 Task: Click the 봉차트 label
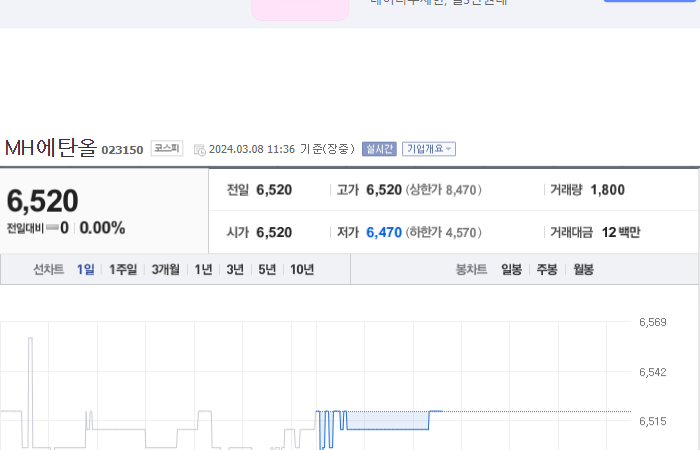pyautogui.click(x=471, y=269)
